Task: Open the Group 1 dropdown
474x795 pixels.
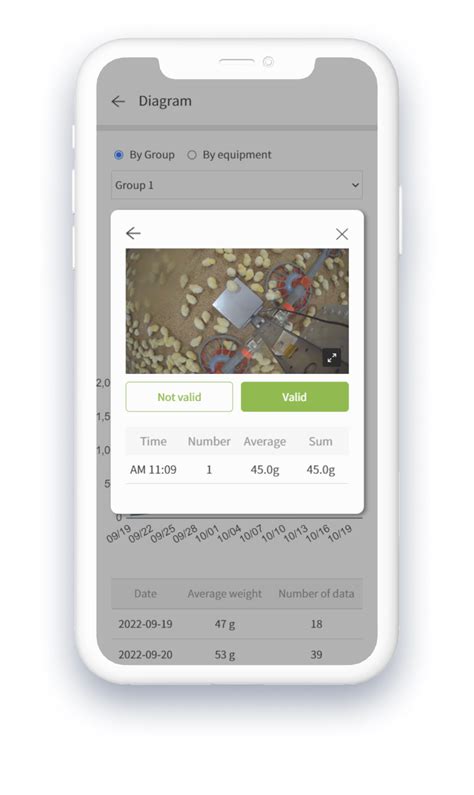Action: click(237, 185)
